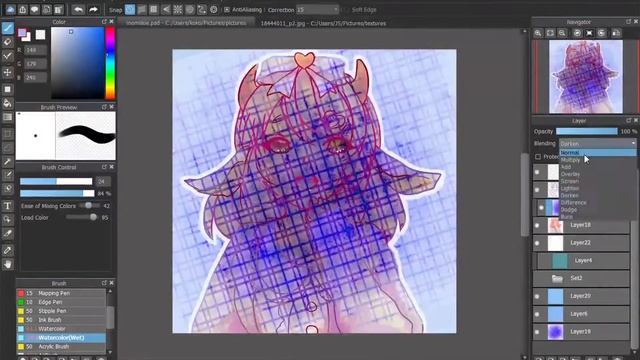640x360 pixels.
Task: Enable the vanishing point snap guide
Action: [x=166, y=9]
